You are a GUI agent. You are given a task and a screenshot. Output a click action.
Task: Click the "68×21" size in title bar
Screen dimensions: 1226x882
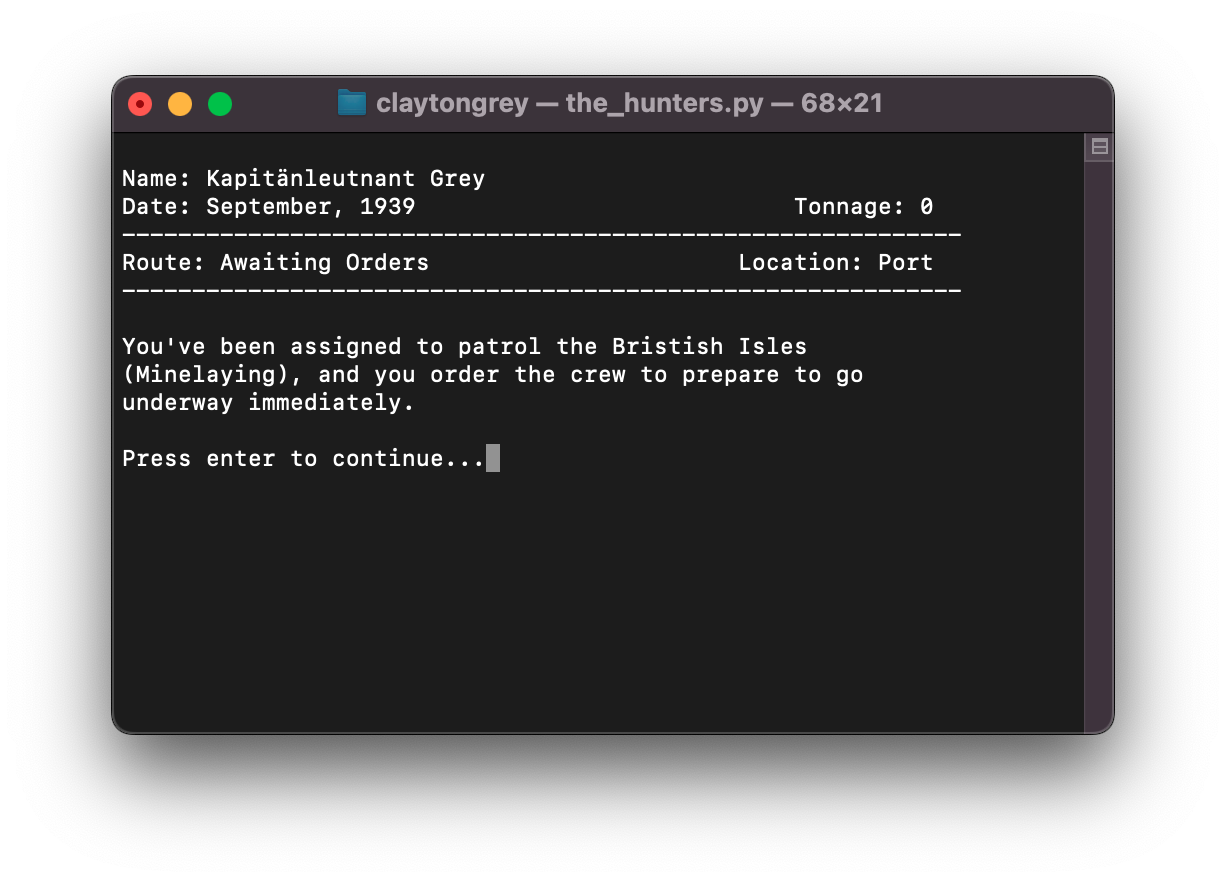(x=841, y=103)
